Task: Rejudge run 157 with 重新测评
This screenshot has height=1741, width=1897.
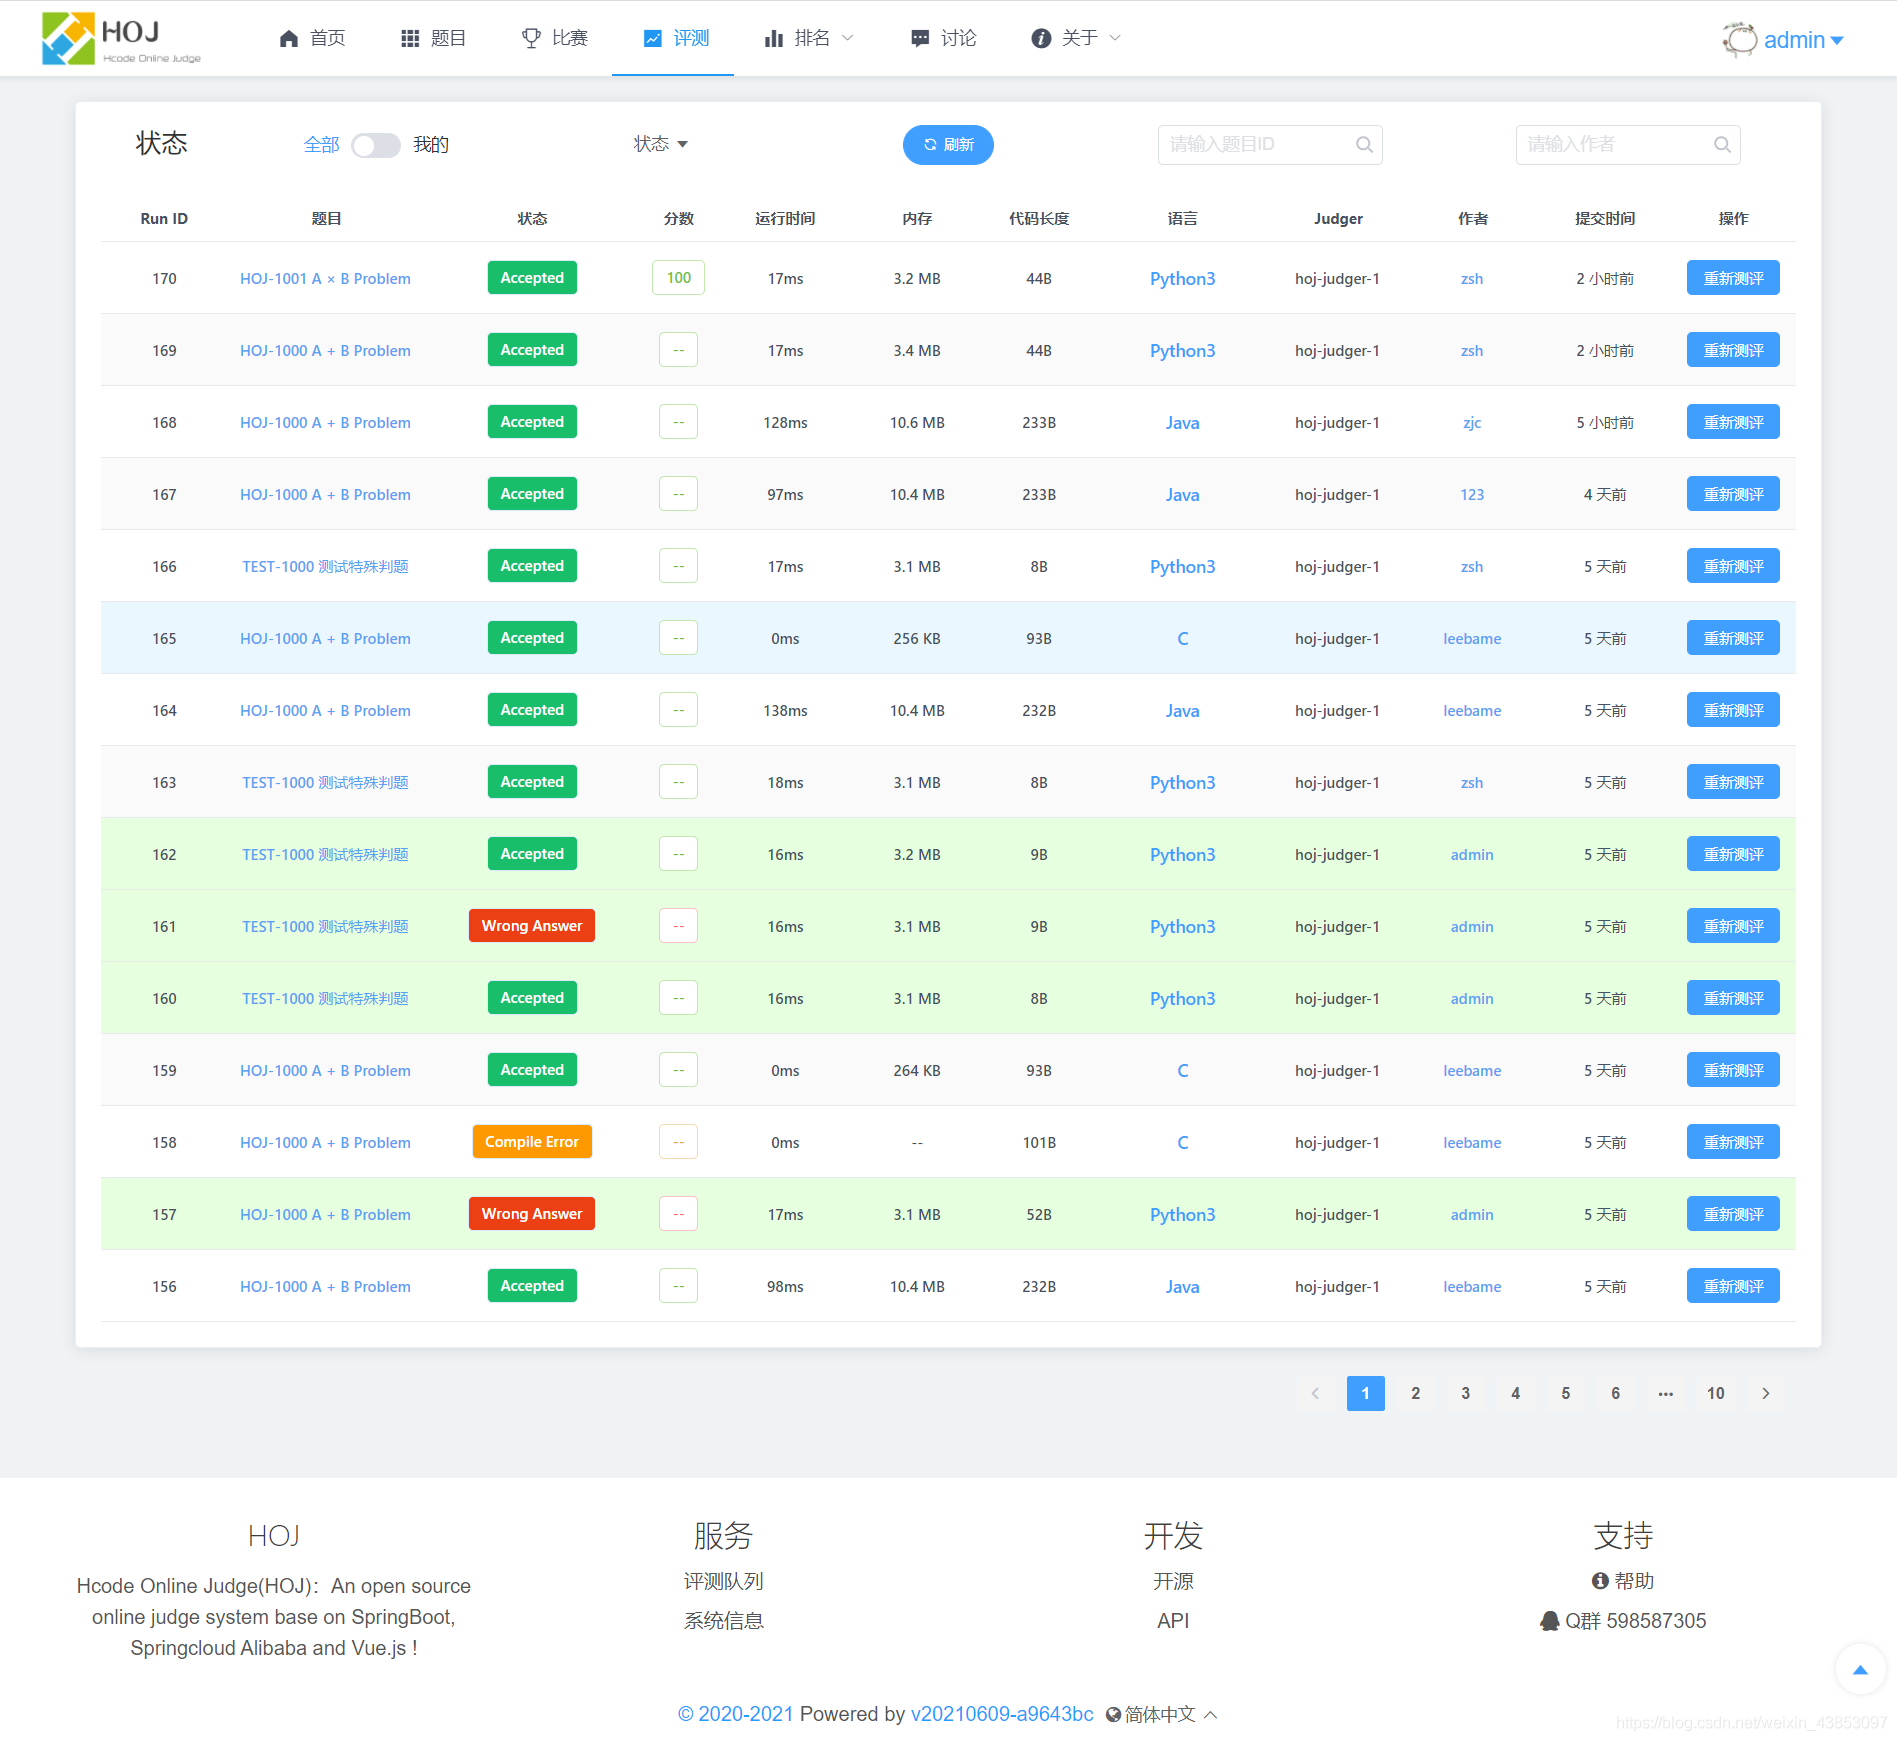Action: pyautogui.click(x=1733, y=1214)
